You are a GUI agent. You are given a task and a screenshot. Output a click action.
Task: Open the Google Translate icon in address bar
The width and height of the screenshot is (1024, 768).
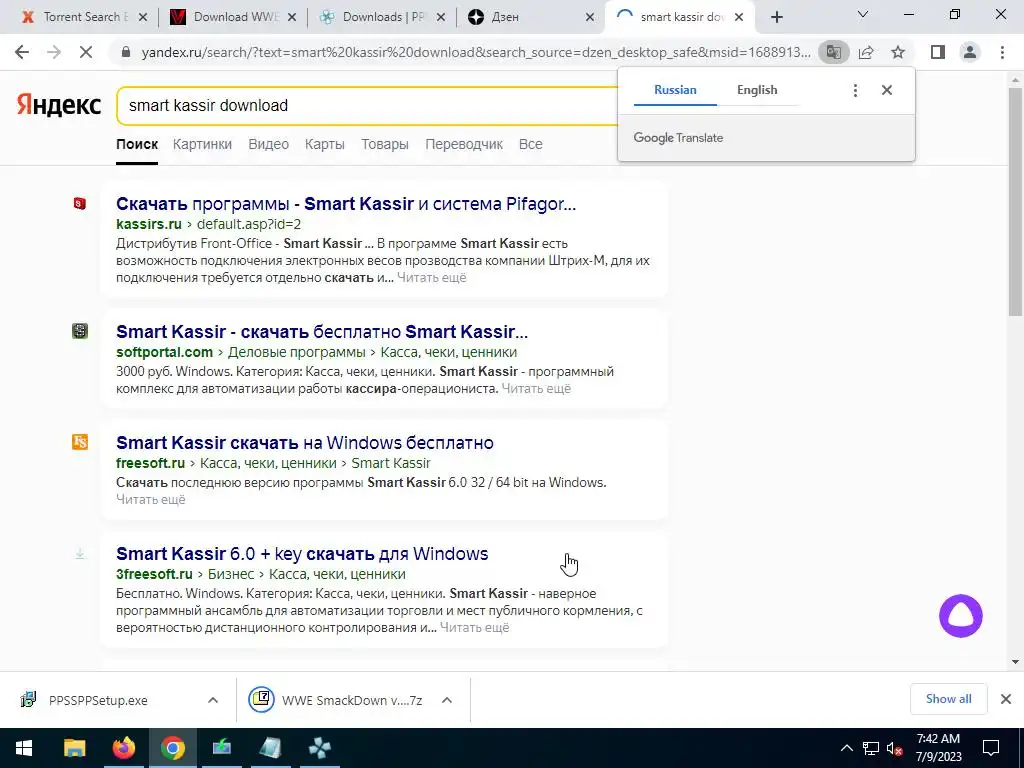click(x=833, y=52)
